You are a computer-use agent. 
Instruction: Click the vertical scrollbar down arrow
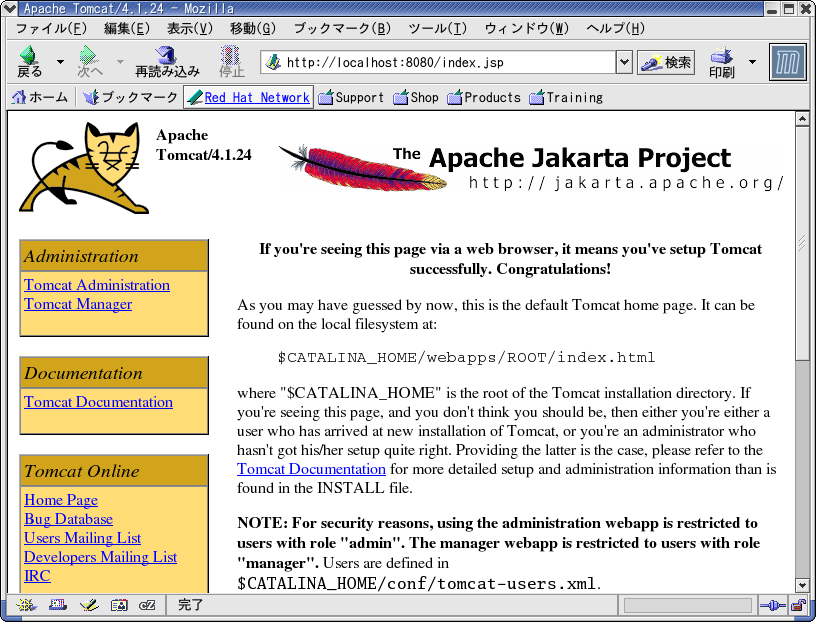(802, 586)
